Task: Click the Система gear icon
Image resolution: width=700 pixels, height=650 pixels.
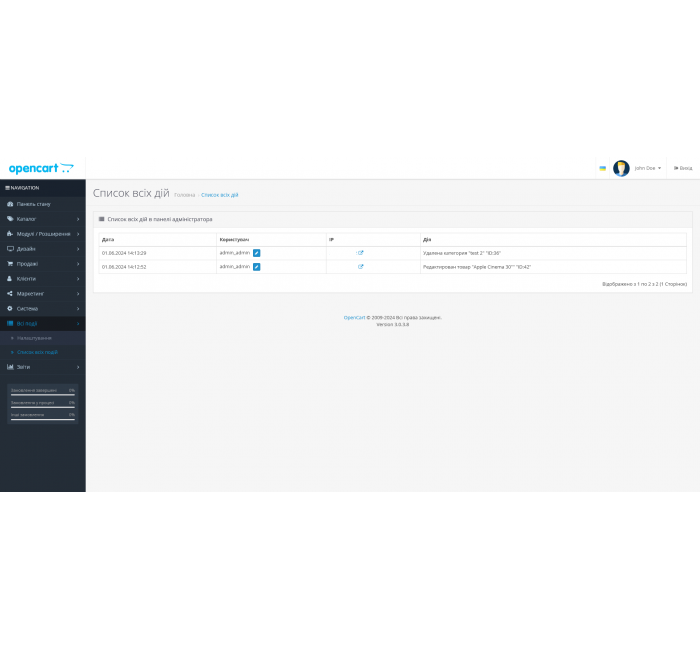Action: click(10, 308)
